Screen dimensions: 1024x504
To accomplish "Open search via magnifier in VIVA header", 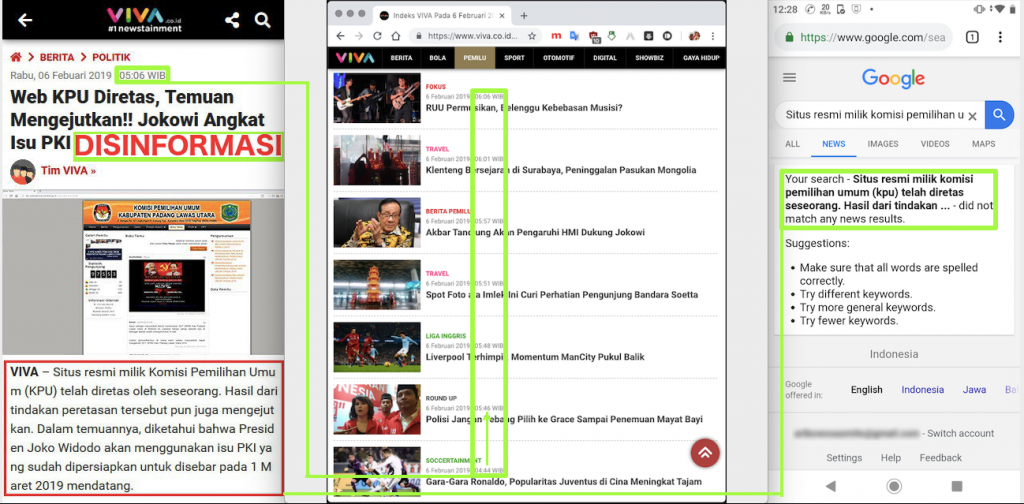I will 263,20.
